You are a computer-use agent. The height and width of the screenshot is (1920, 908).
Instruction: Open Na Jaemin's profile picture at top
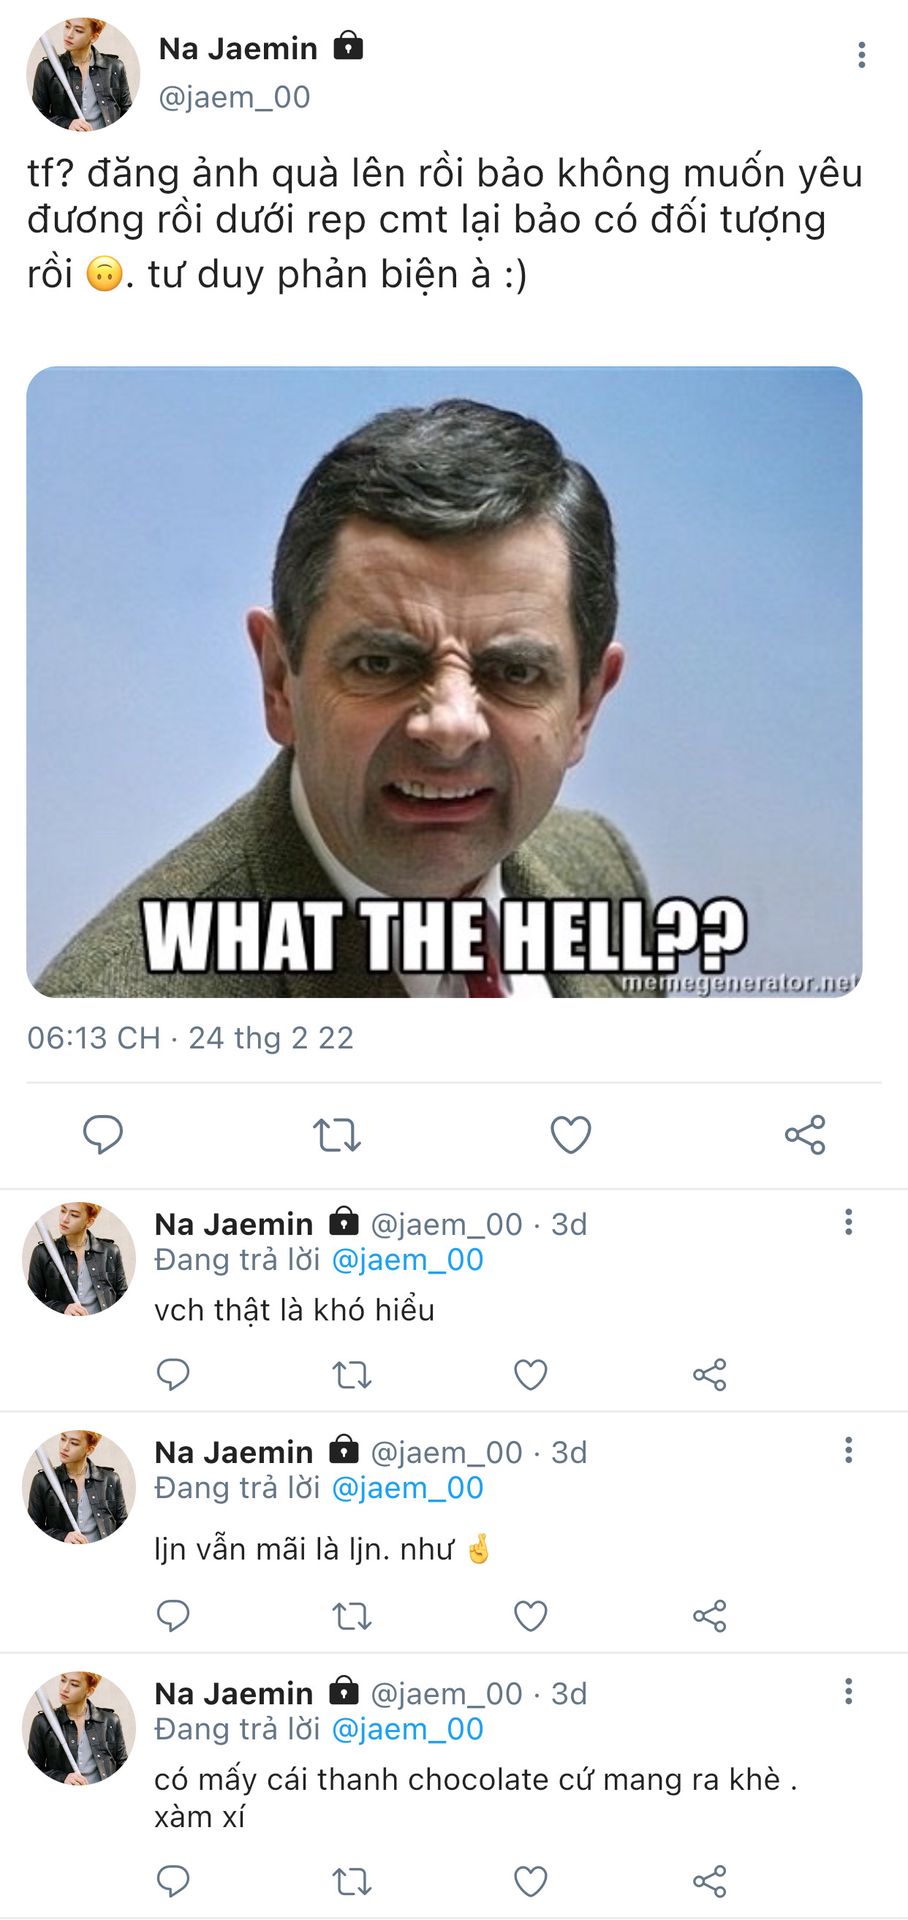click(x=83, y=74)
